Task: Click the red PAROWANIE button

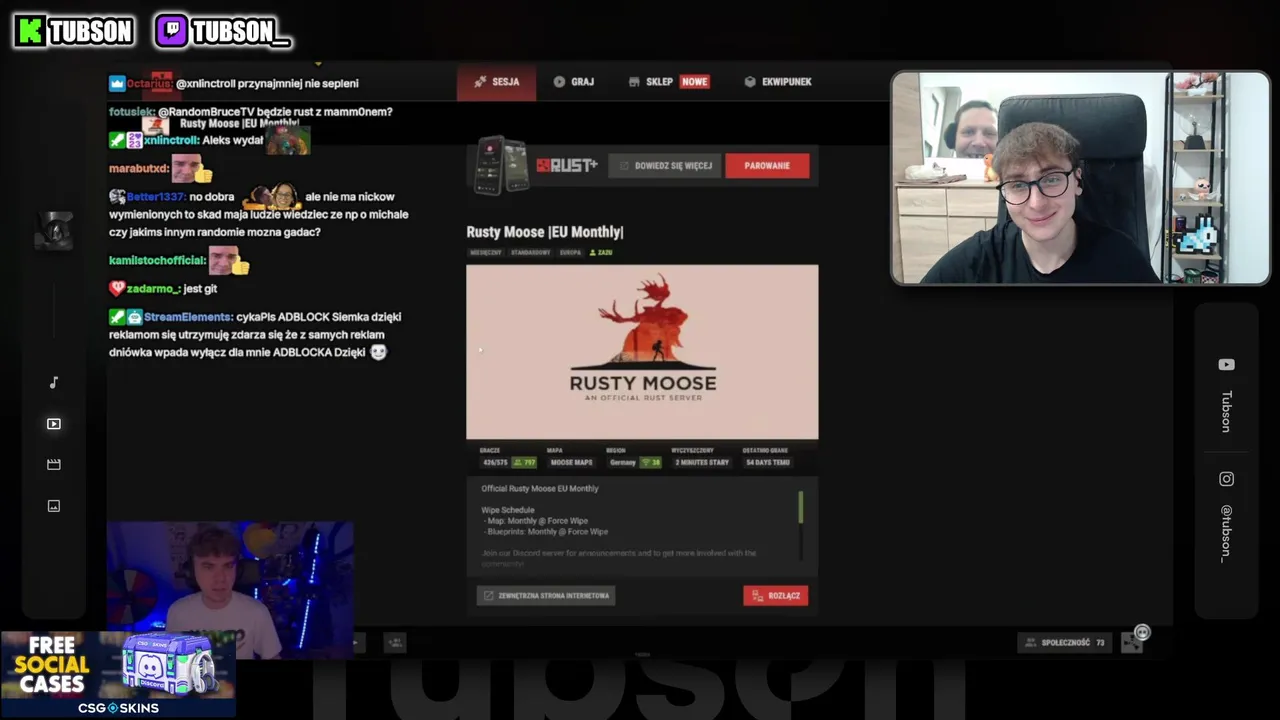Action: point(767,166)
